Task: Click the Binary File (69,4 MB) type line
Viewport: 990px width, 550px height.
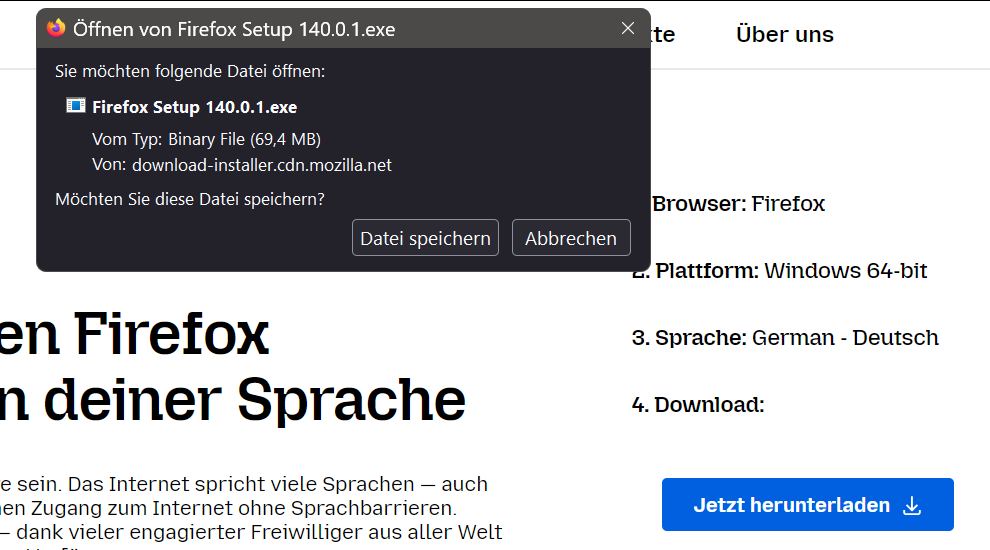Action: (x=206, y=139)
